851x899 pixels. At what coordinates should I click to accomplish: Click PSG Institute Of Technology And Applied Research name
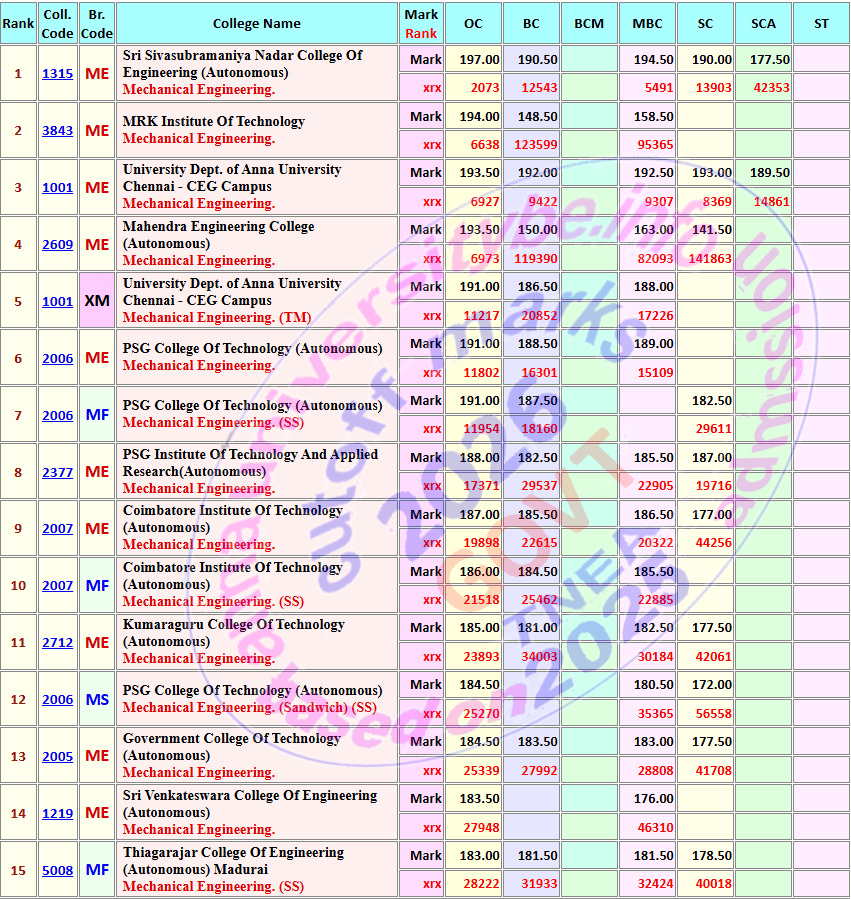click(251, 462)
